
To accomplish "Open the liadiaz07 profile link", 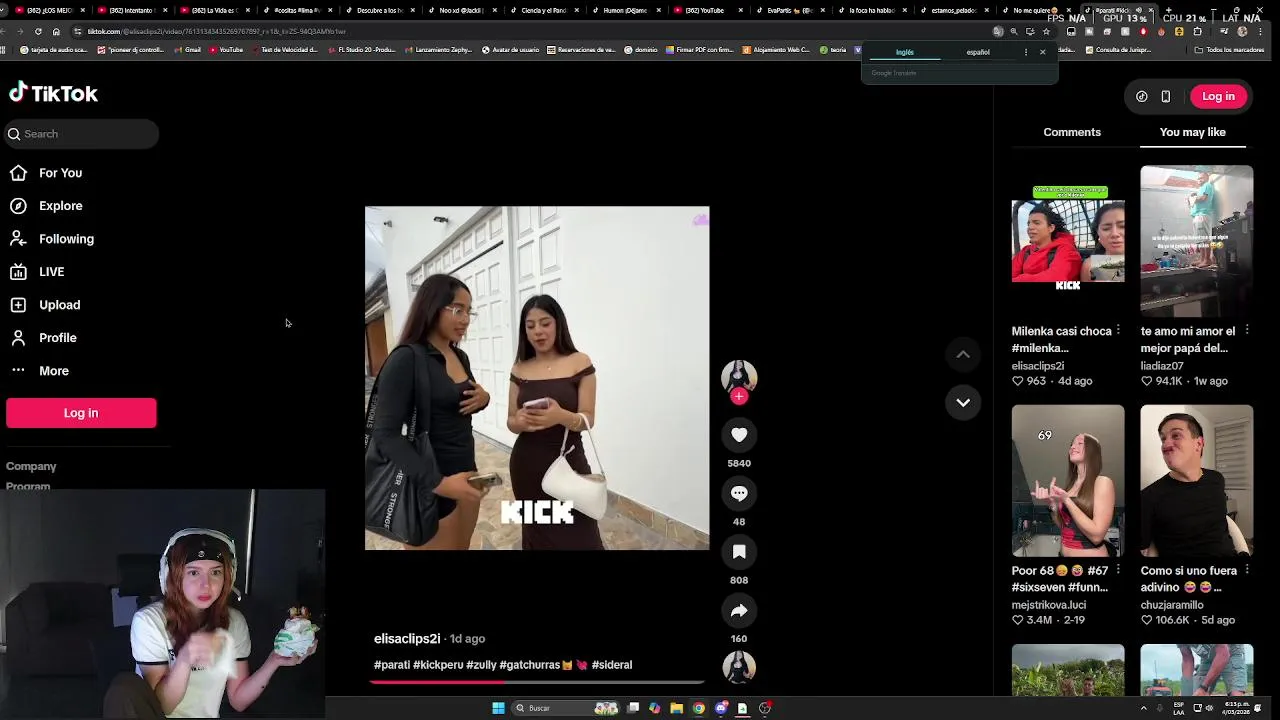I will [1161, 366].
